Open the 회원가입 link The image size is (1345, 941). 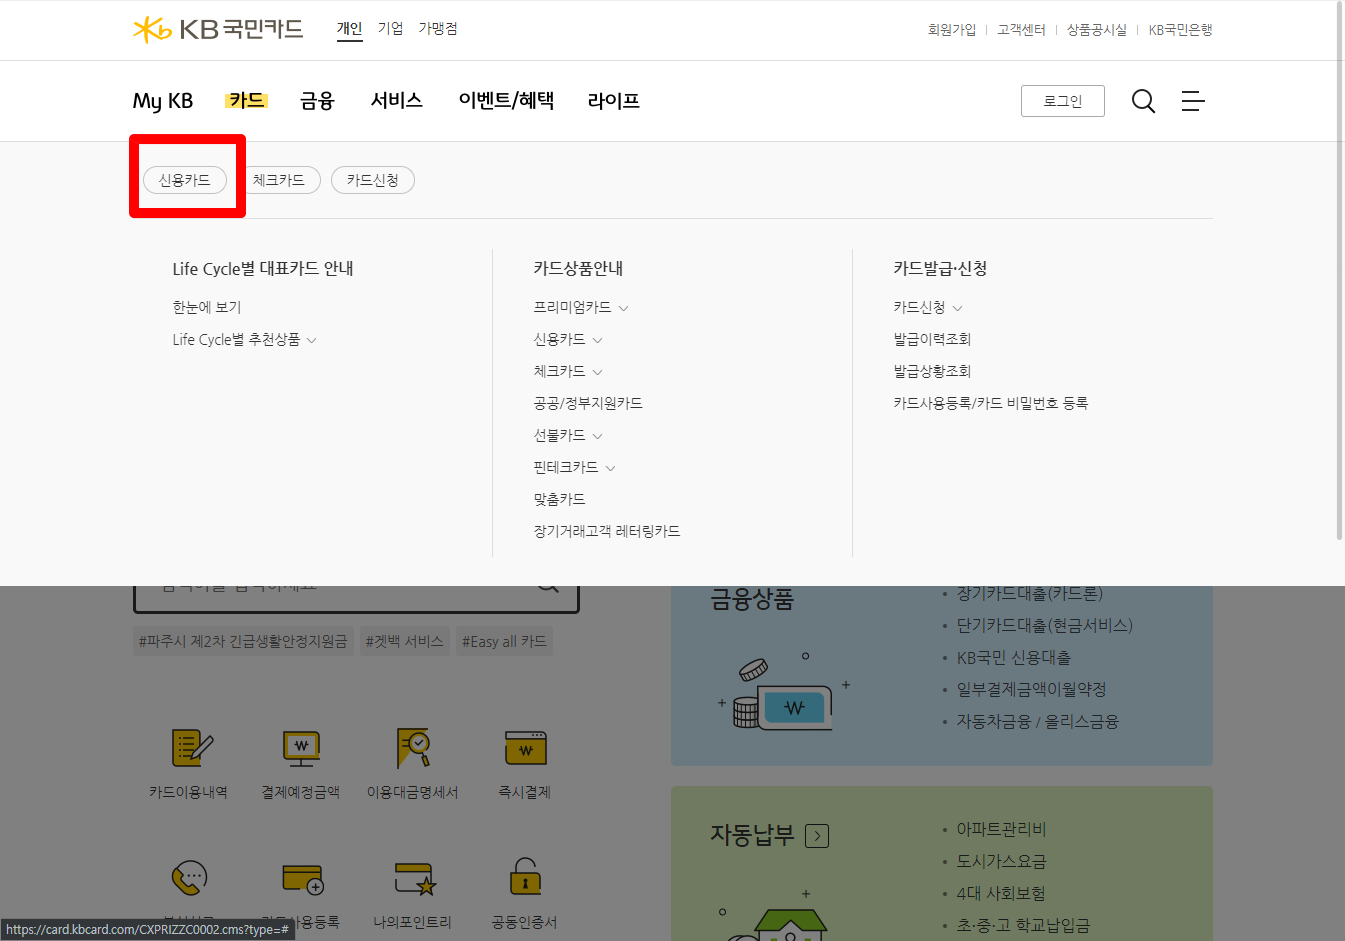(952, 30)
